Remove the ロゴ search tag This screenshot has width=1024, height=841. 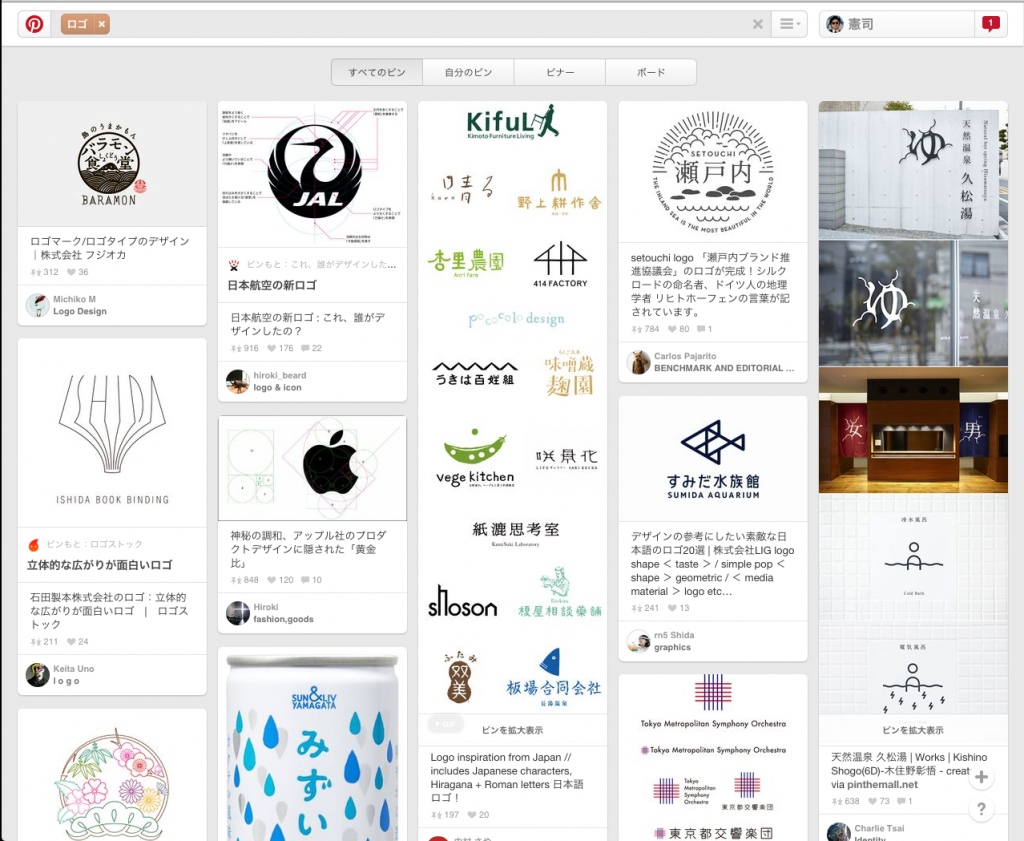point(102,24)
